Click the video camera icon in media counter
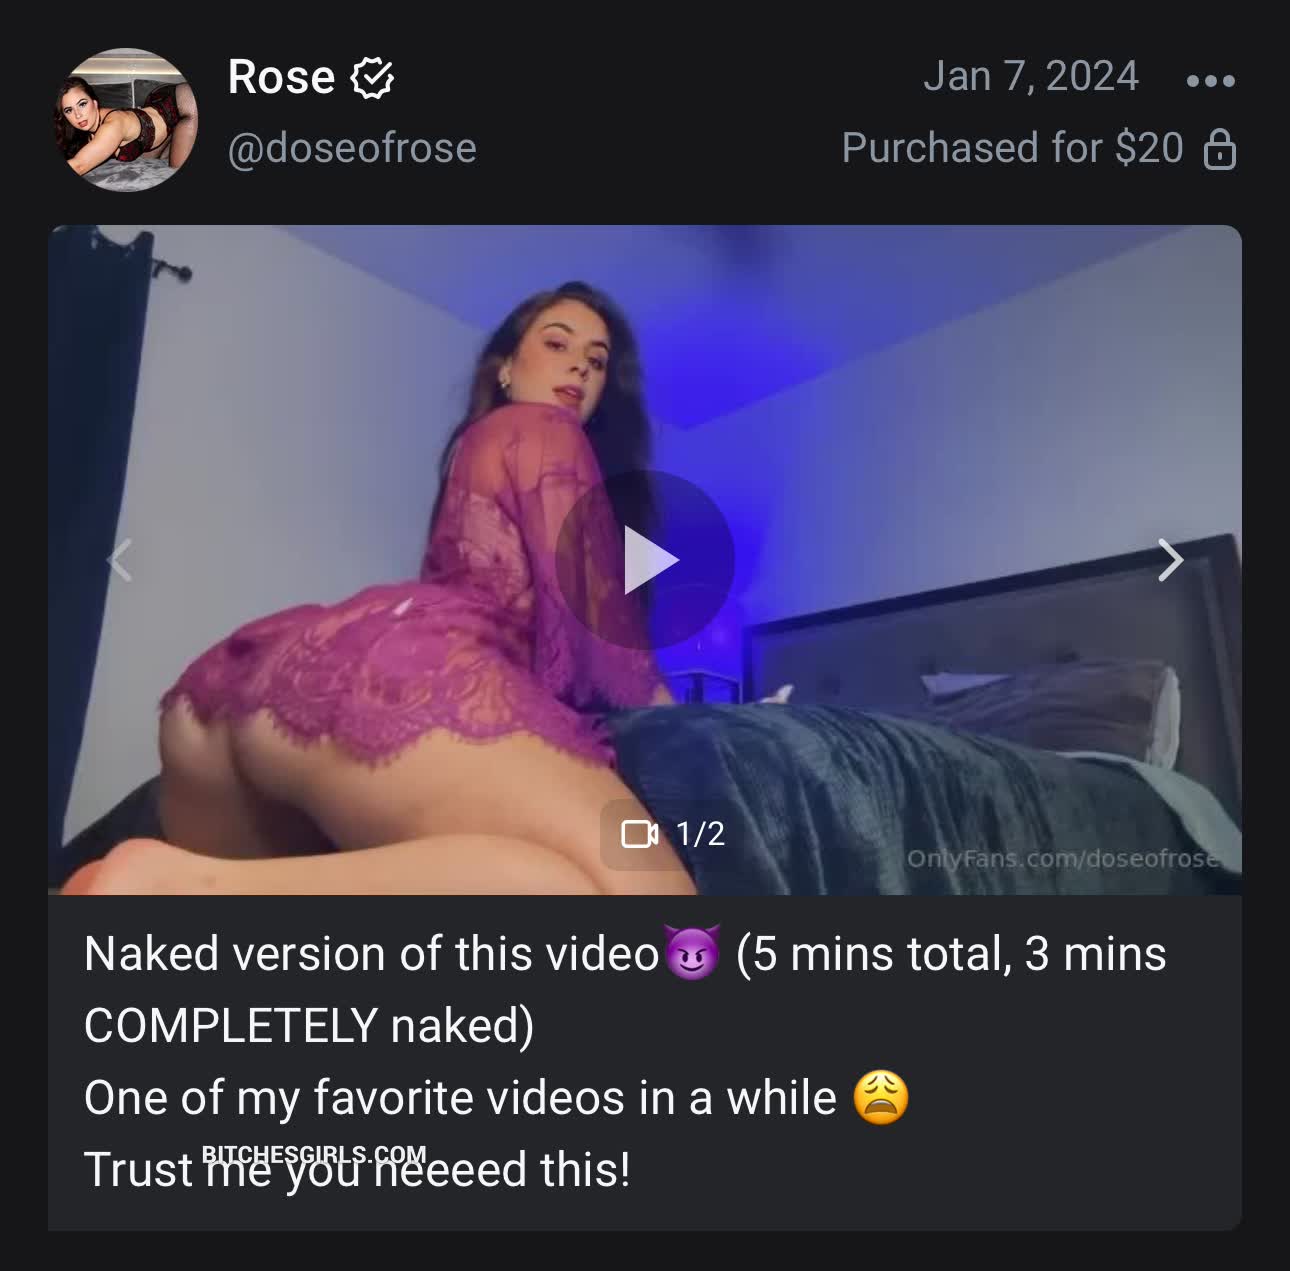Viewport: 1290px width, 1271px height. pos(640,834)
